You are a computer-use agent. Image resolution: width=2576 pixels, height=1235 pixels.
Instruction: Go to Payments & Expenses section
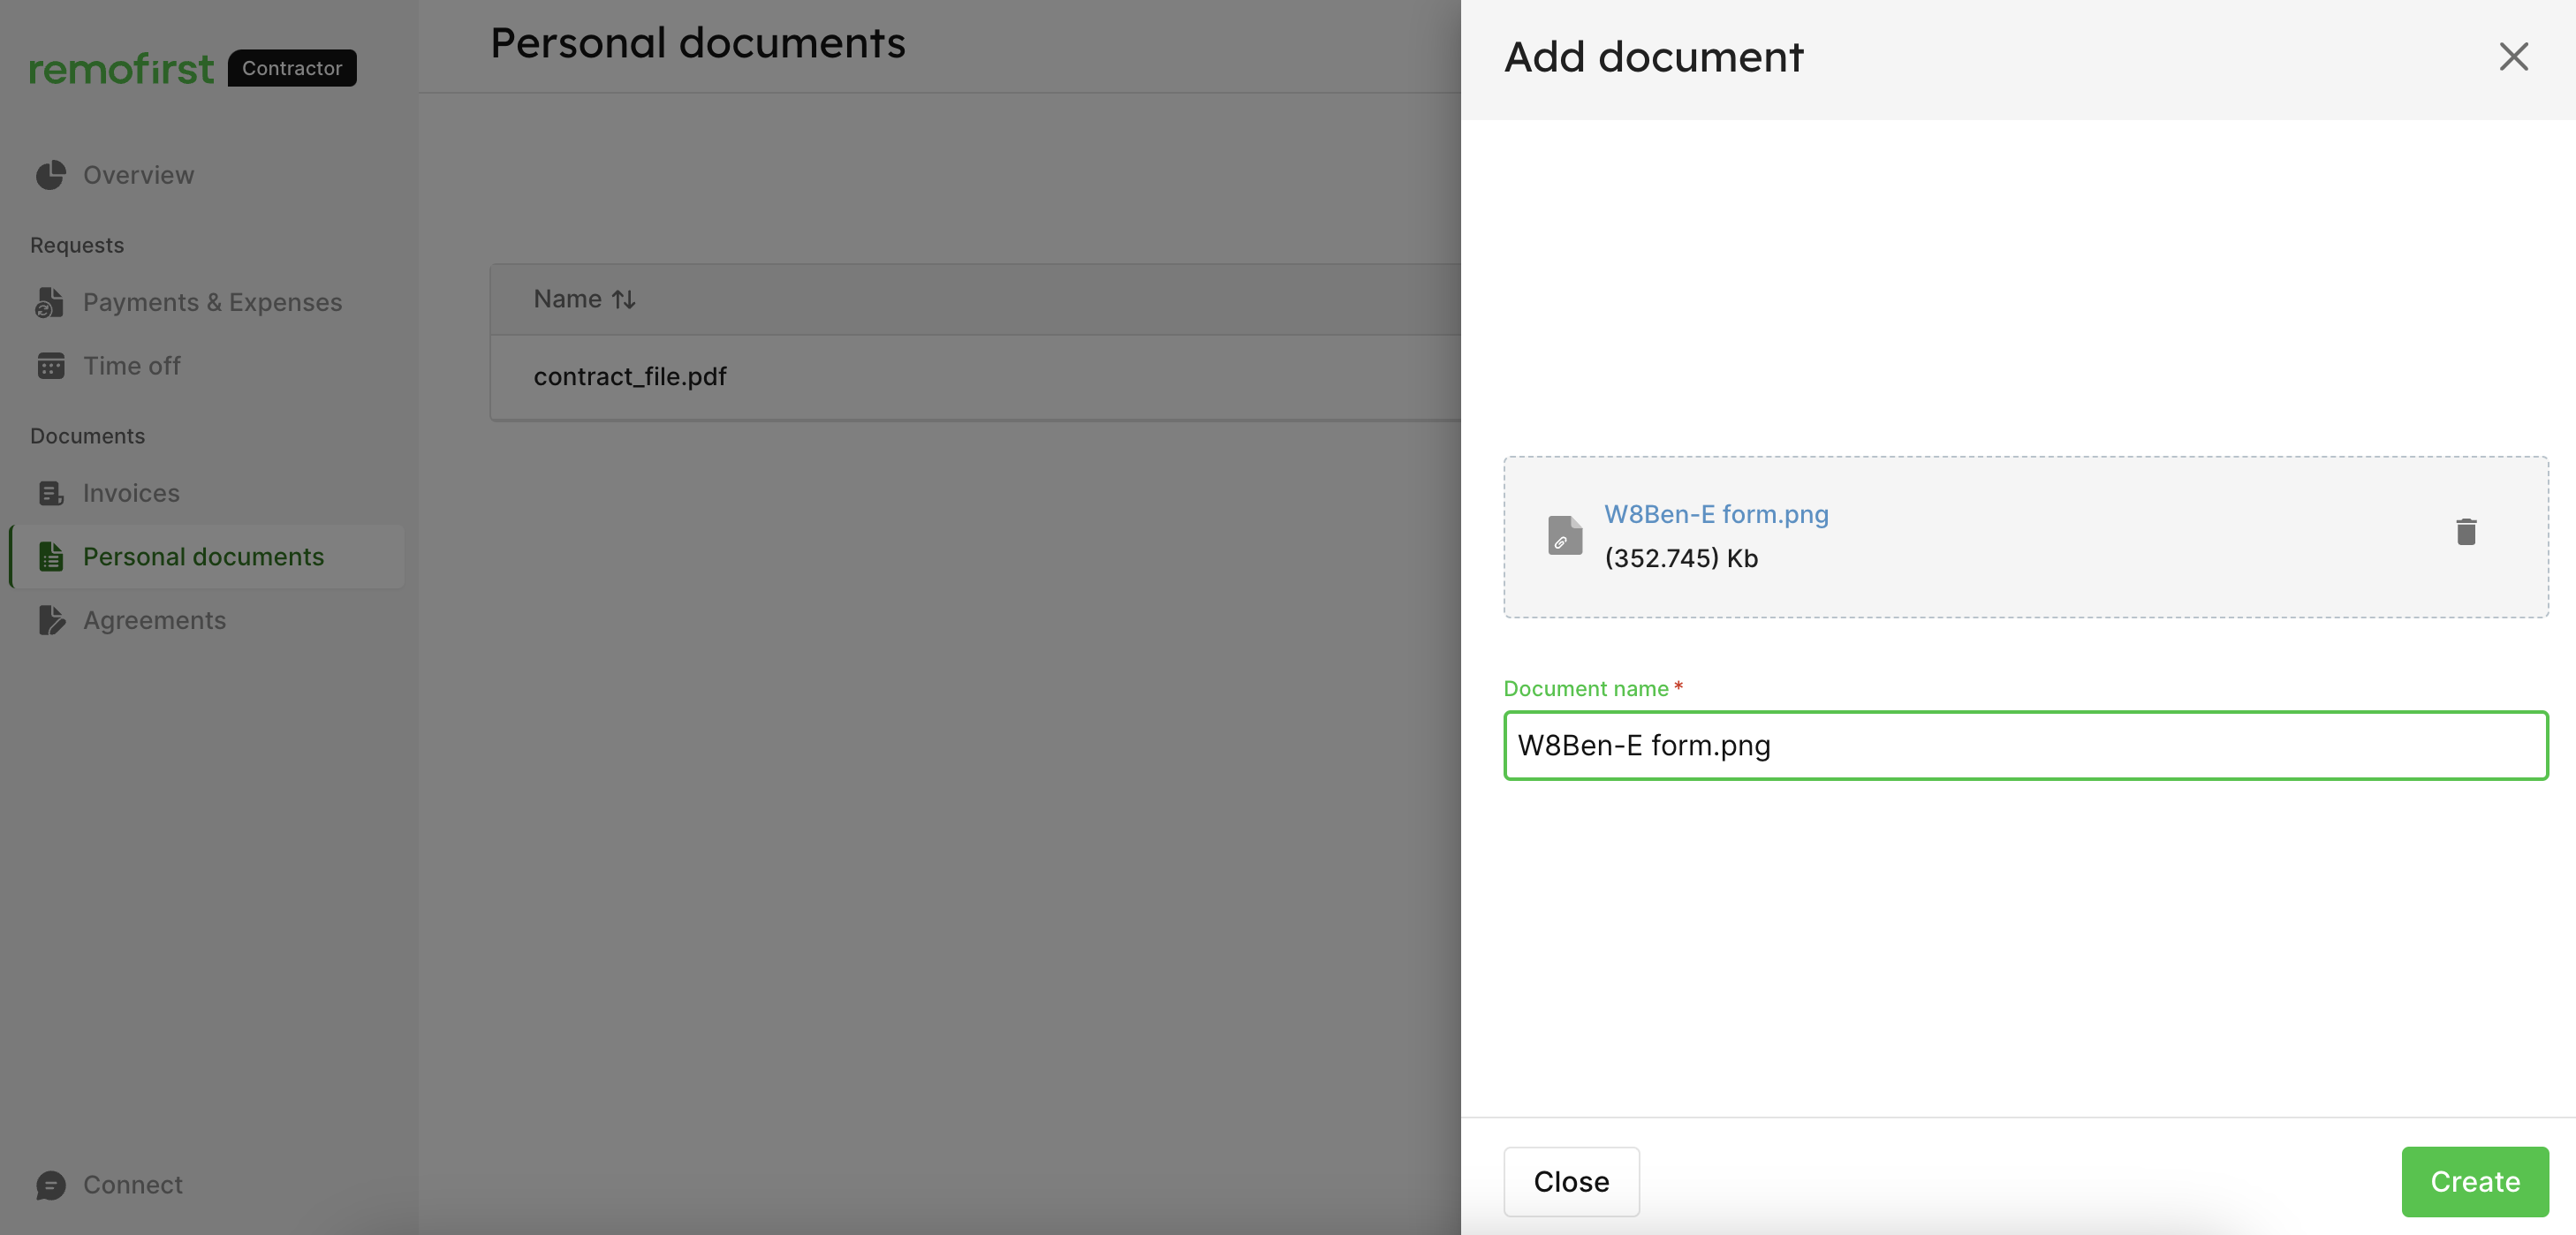click(212, 302)
